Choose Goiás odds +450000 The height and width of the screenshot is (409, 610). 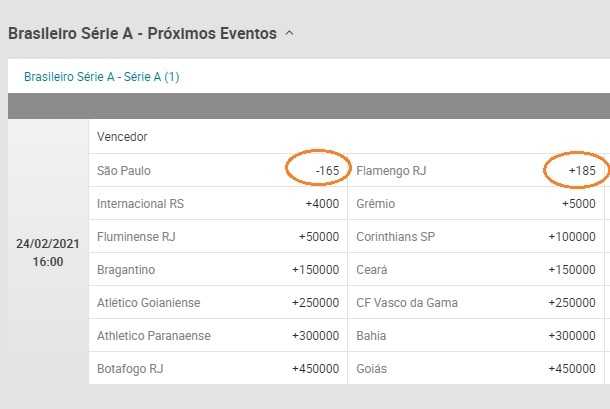pyautogui.click(x=476, y=369)
